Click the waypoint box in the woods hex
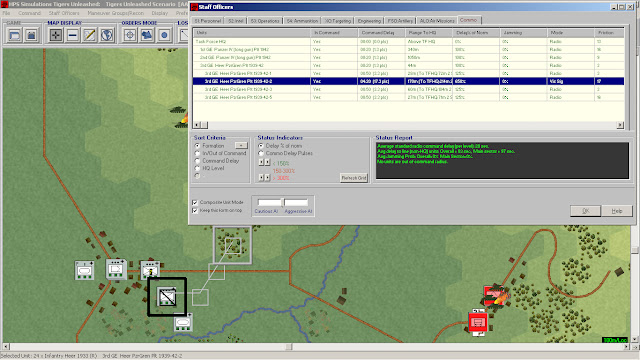The image size is (640, 360). click(x=233, y=246)
